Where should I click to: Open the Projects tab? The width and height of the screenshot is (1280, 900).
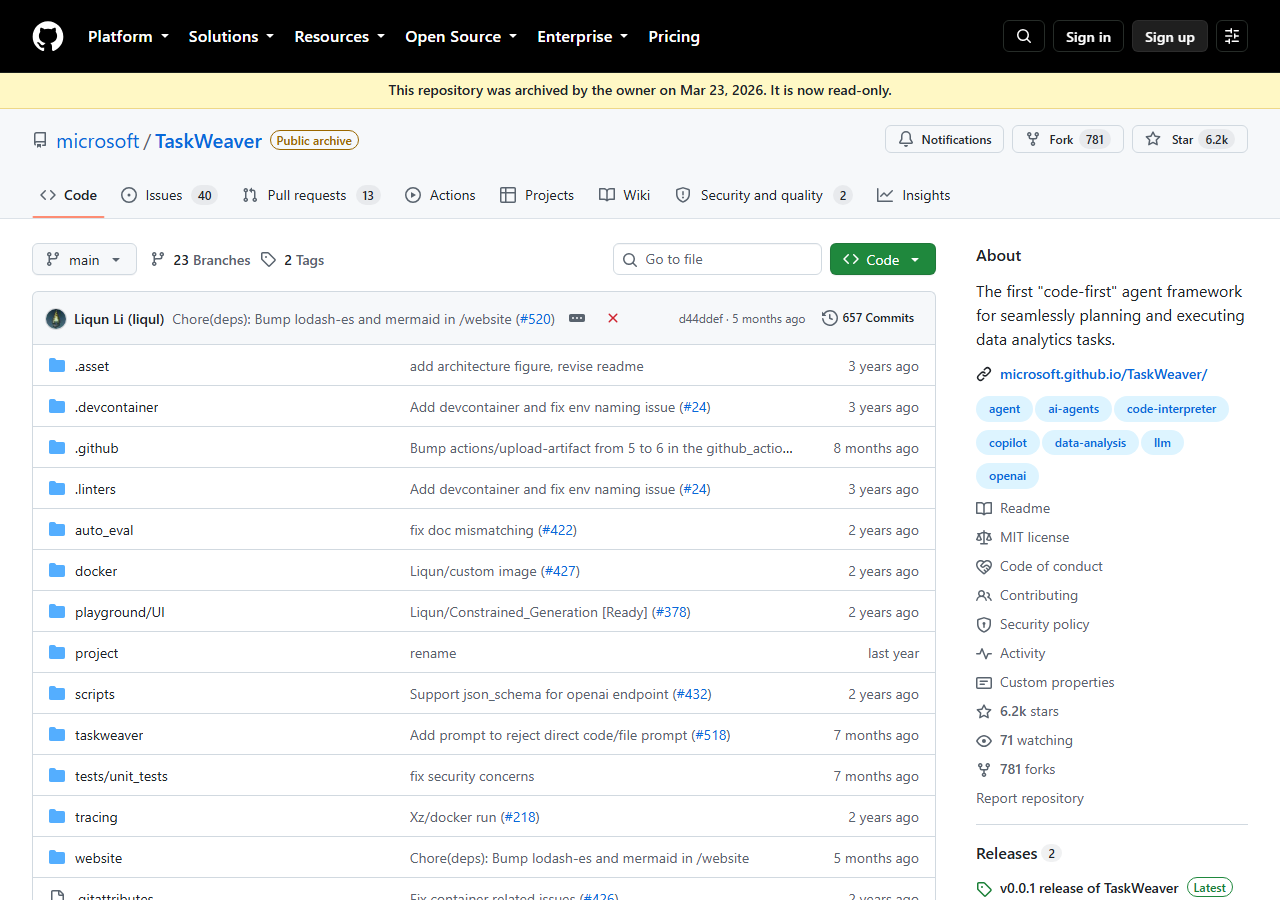coord(537,195)
